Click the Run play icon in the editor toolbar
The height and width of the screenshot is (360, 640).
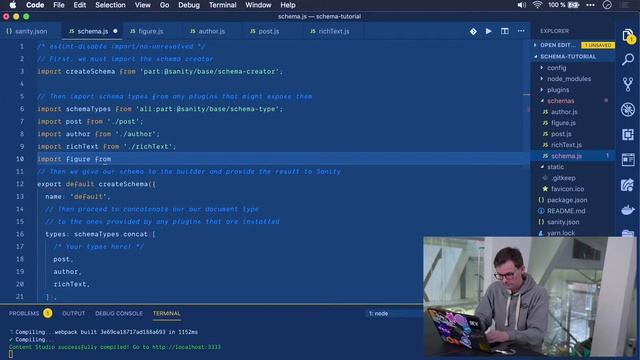489,31
